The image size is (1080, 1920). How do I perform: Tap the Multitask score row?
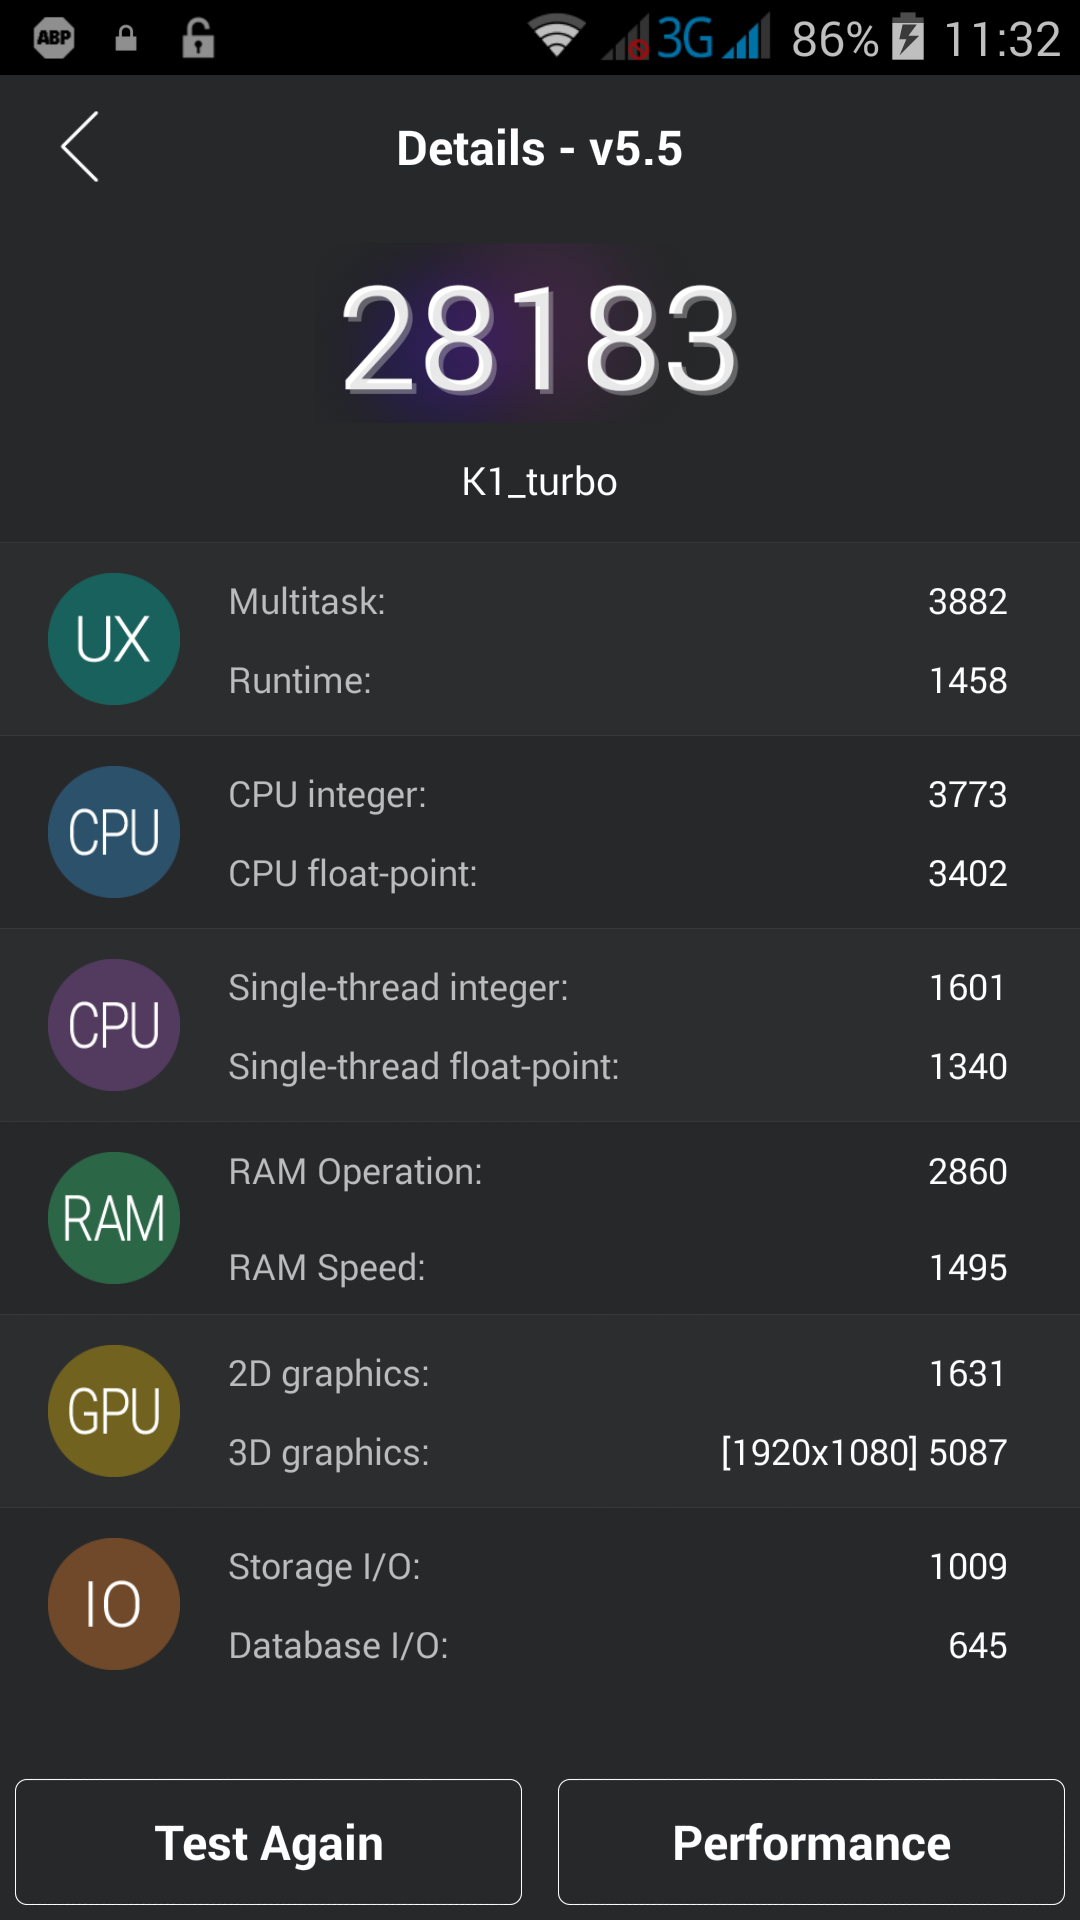(617, 602)
